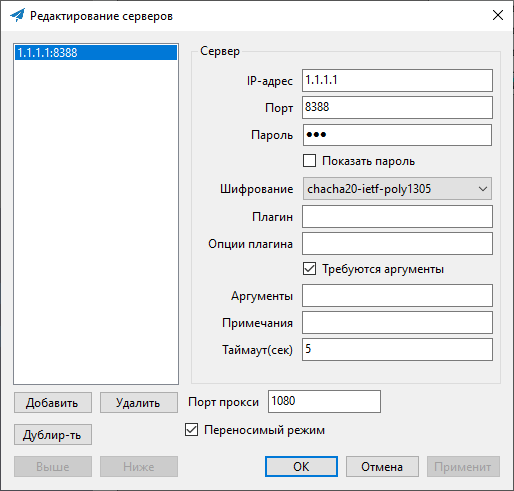Image resolution: width=514 pixels, height=491 pixels.
Task: Click the Порт прокси field
Action: tap(324, 401)
